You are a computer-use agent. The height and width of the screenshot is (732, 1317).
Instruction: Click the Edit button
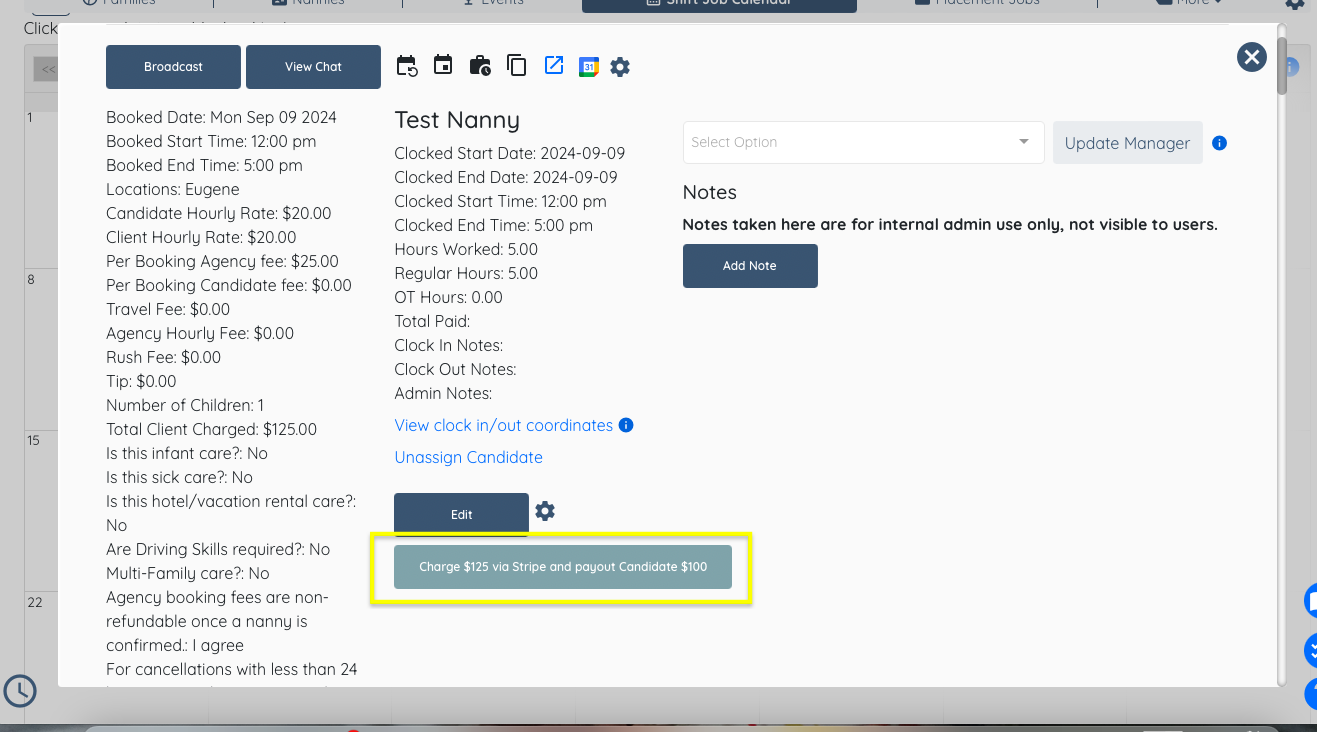[461, 514]
